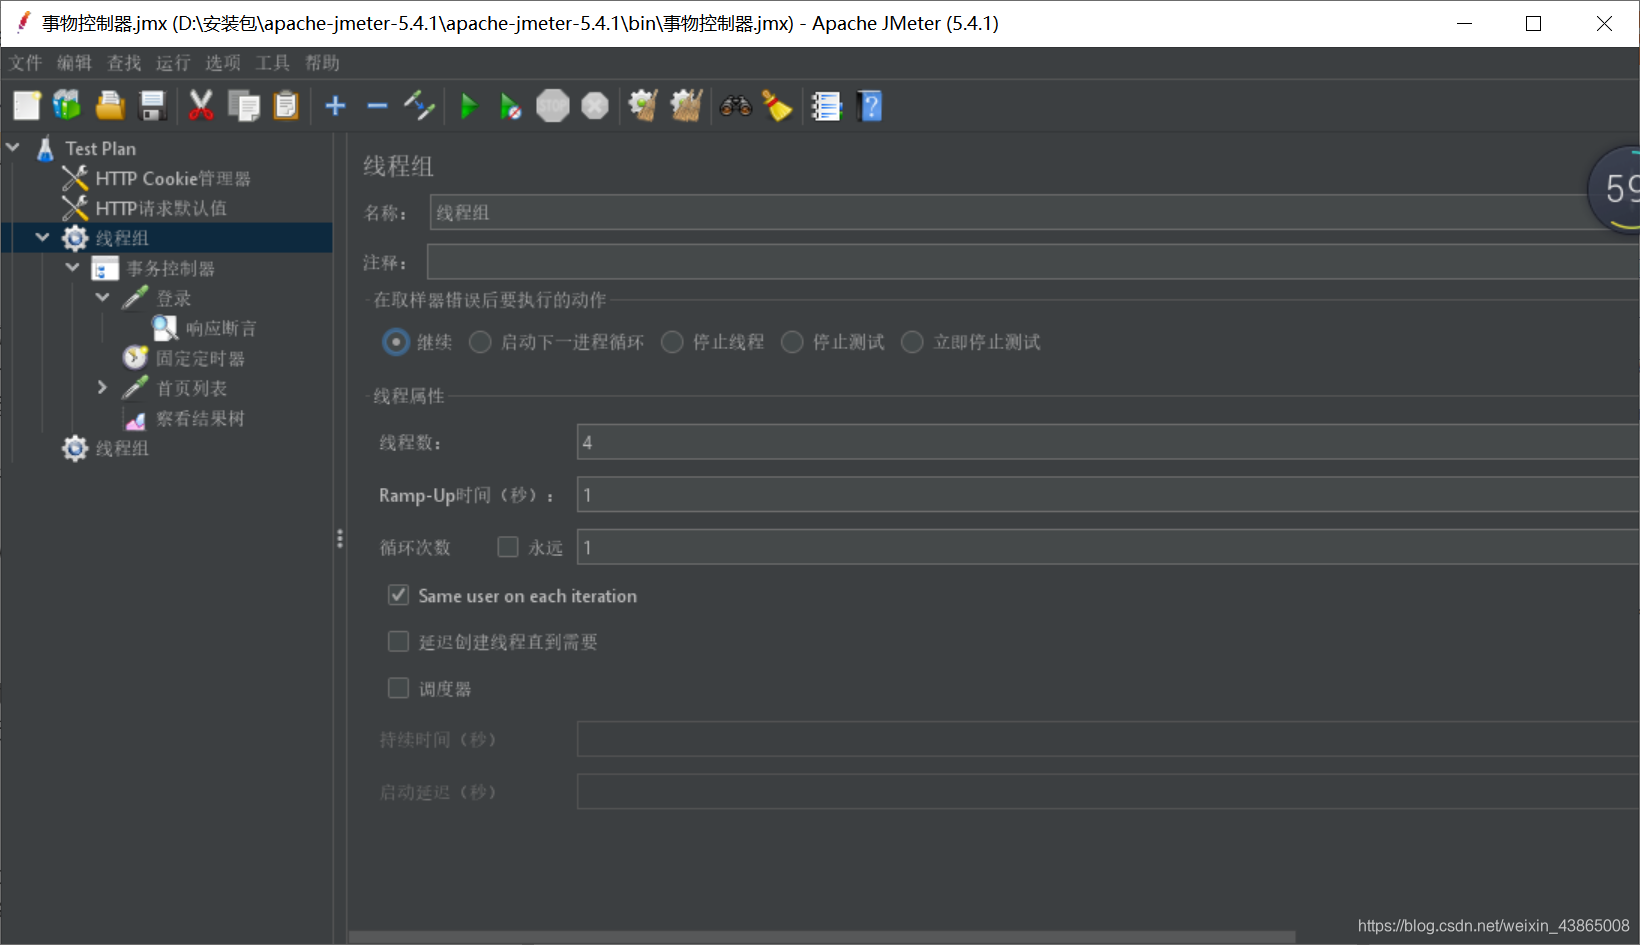Image resolution: width=1640 pixels, height=945 pixels.
Task: Stop the running test icon
Action: 553,106
